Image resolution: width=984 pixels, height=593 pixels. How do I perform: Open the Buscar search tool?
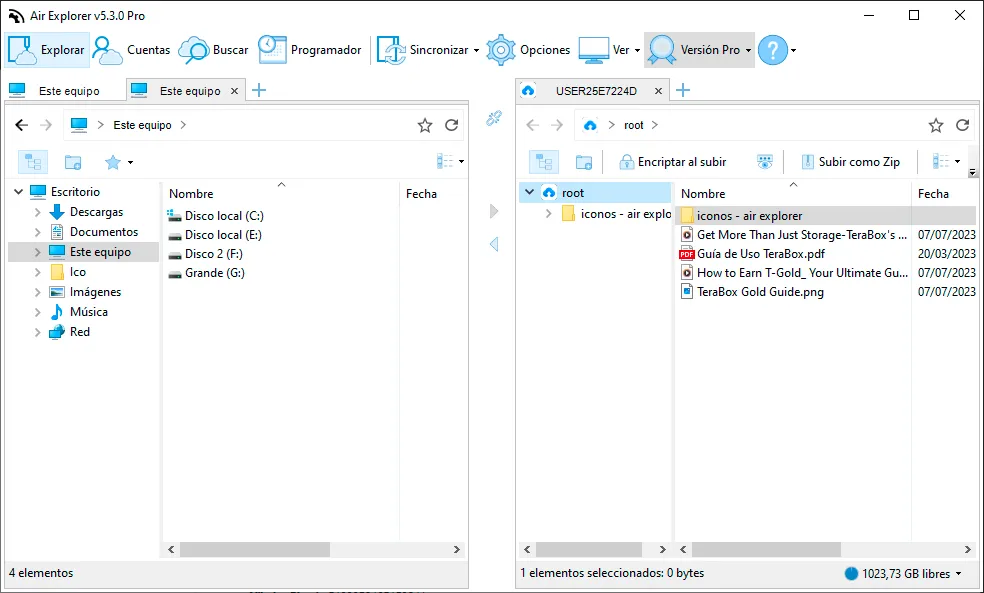[x=214, y=50]
